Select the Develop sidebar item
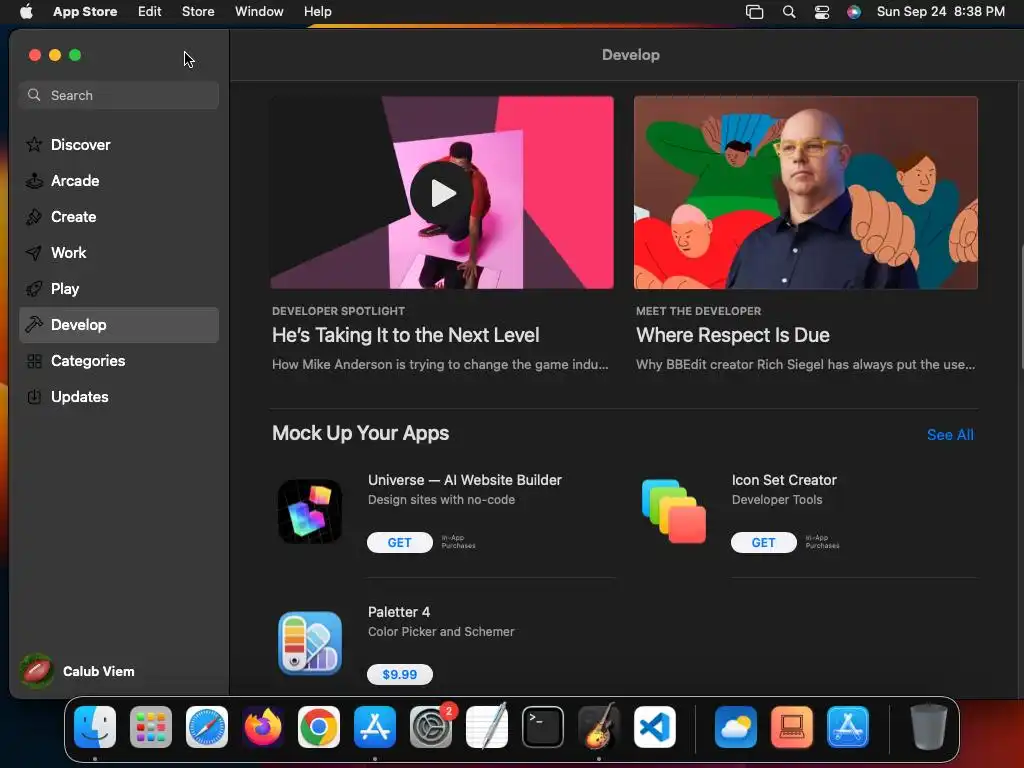 point(119,325)
